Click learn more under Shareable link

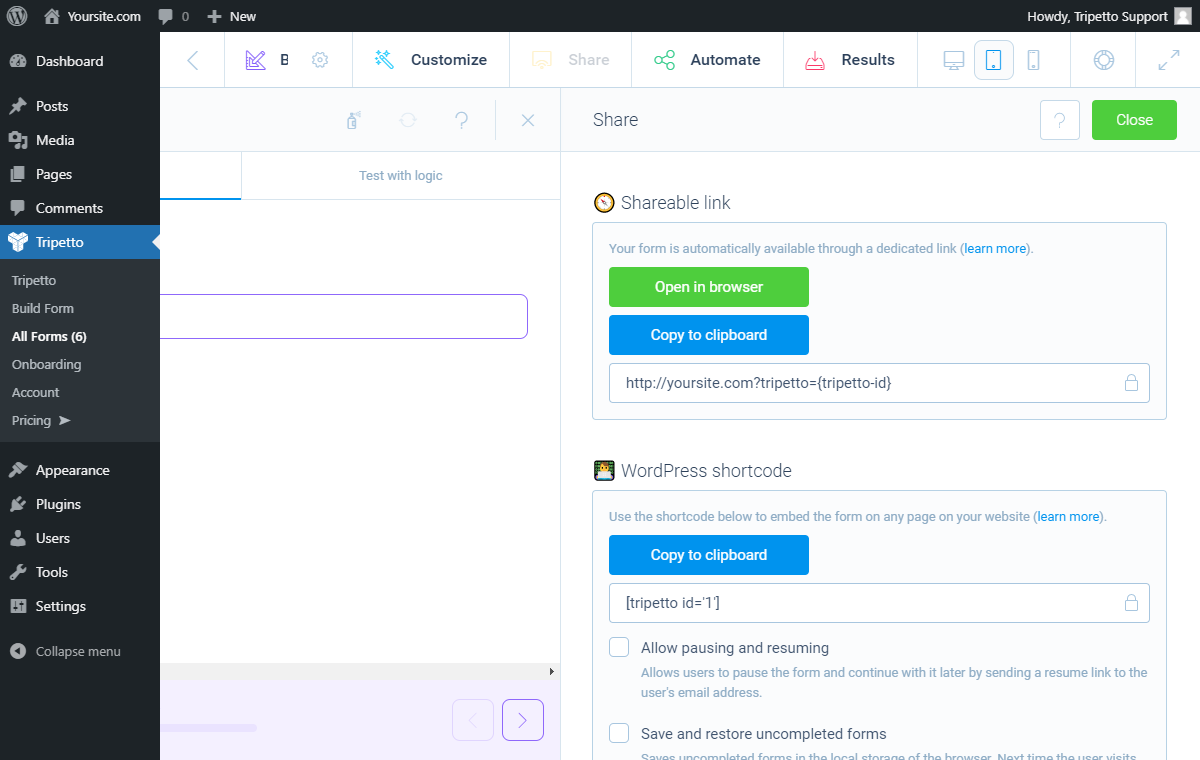(996, 249)
